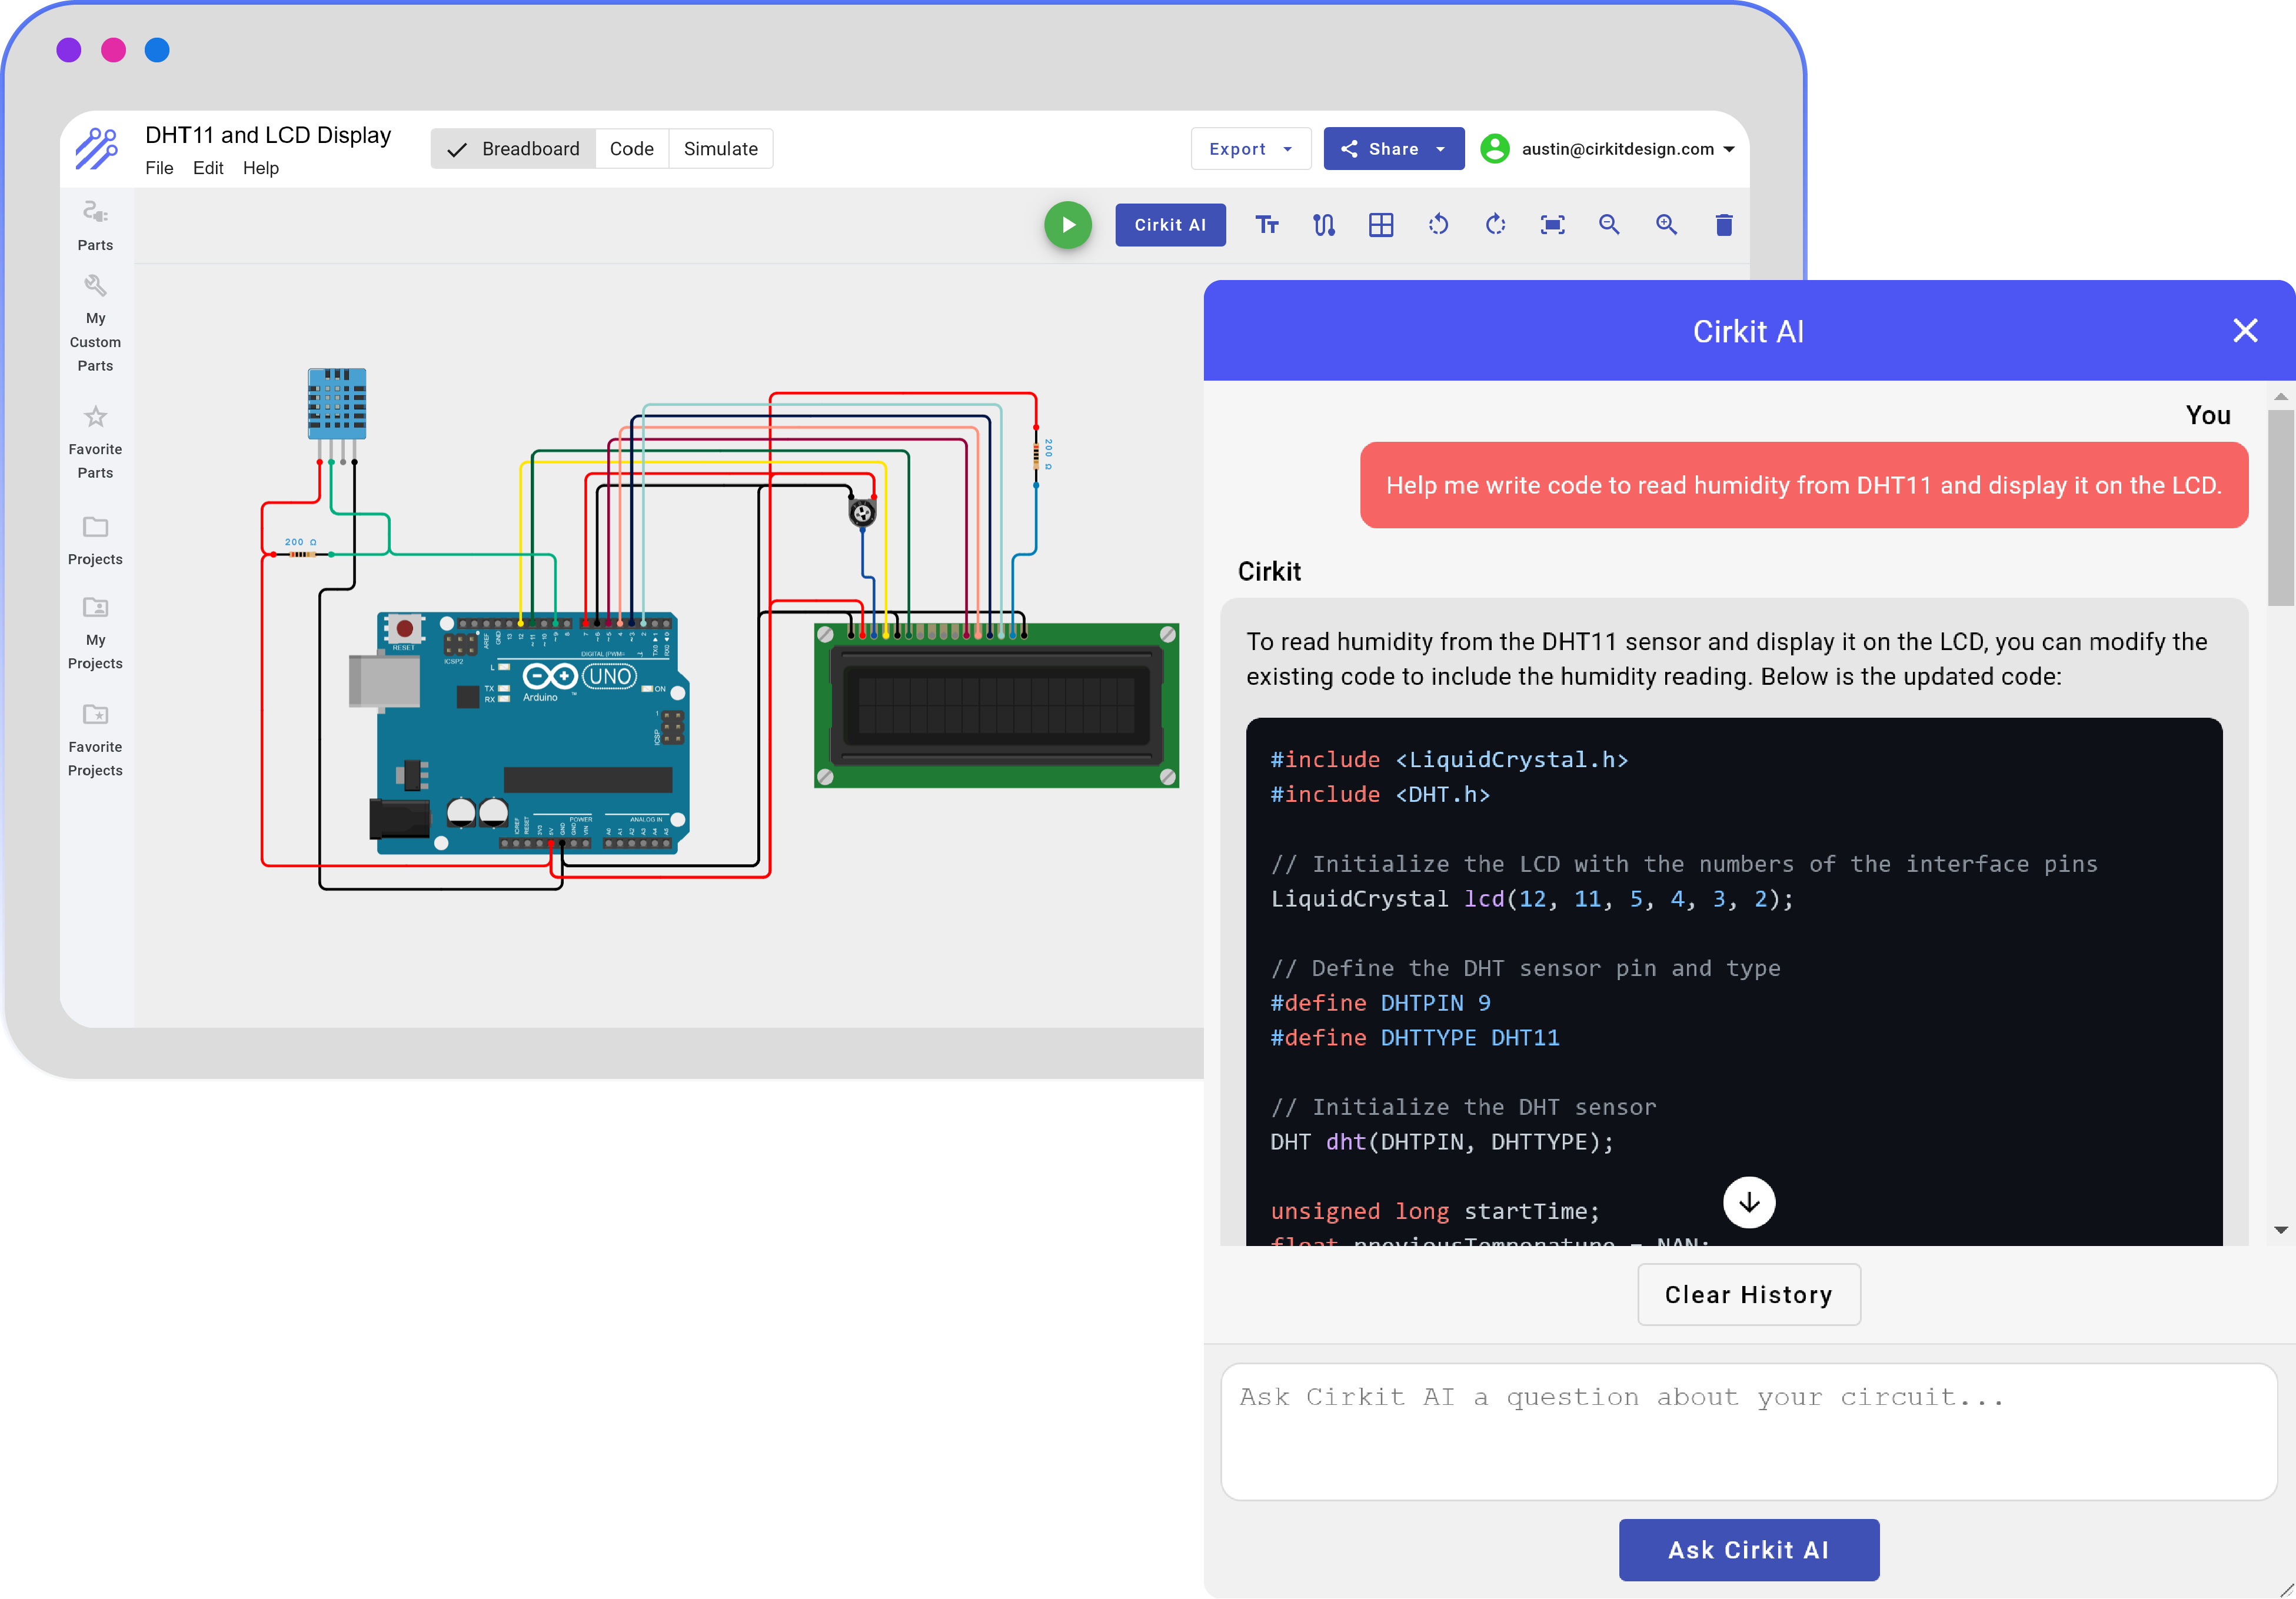Select the Text label tool
Image resolution: width=2296 pixels, height=1599 pixels.
pyautogui.click(x=1266, y=225)
